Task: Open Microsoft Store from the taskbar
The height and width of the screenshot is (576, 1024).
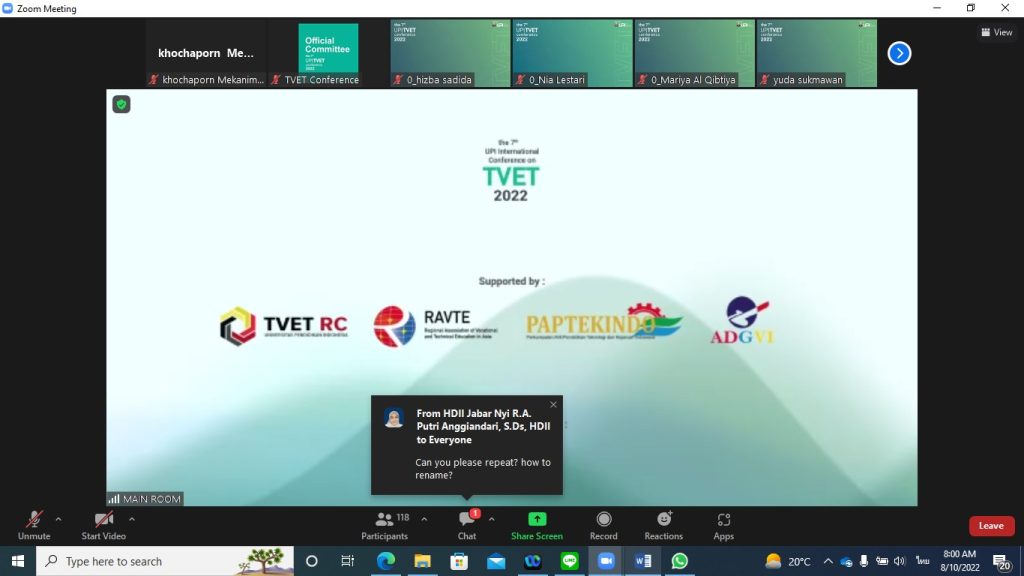Action: (459, 561)
